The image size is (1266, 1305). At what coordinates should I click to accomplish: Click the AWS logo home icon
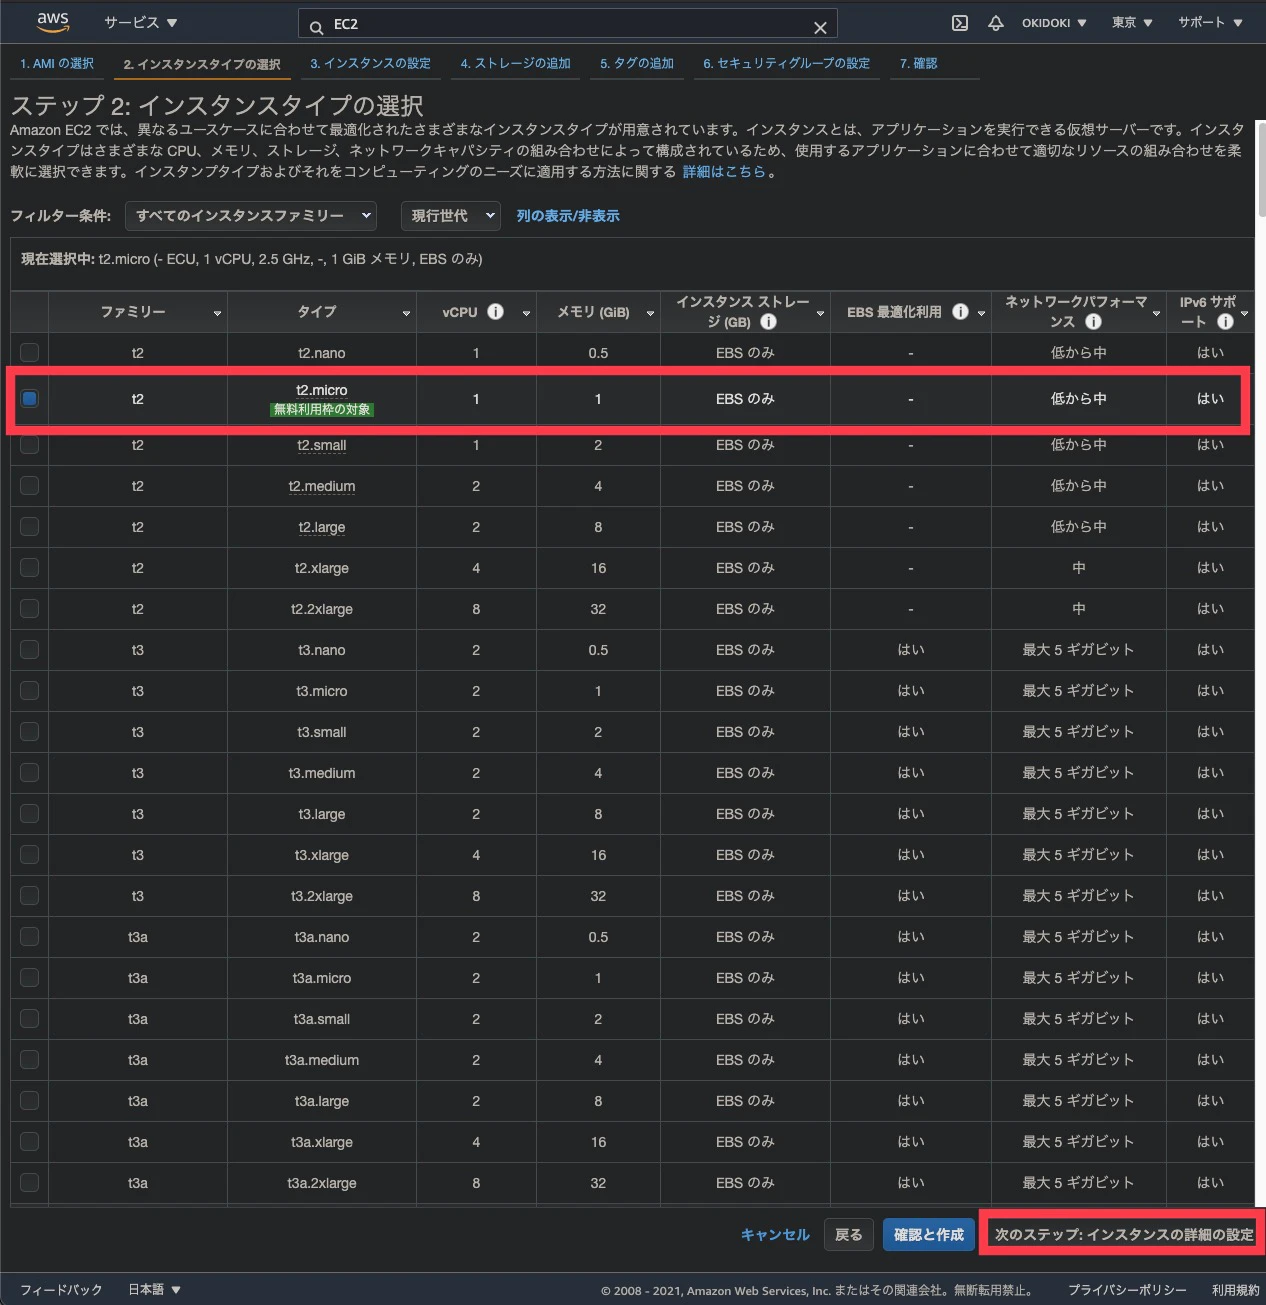pos(53,21)
